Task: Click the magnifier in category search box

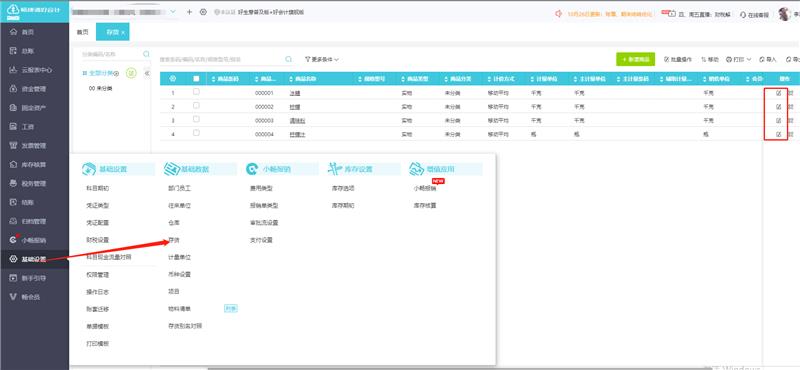Action: click(146, 54)
